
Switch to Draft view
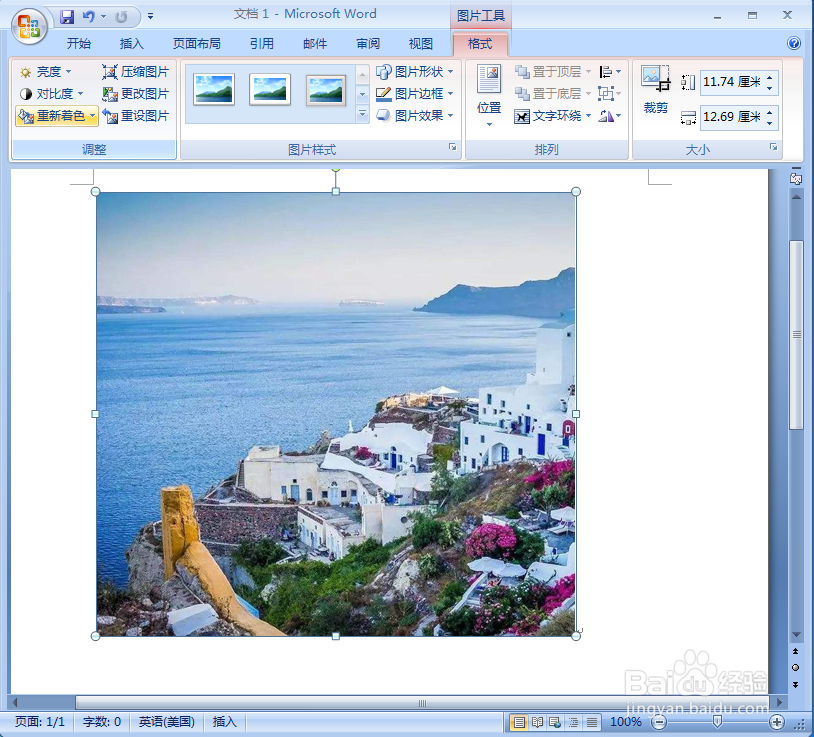point(591,722)
